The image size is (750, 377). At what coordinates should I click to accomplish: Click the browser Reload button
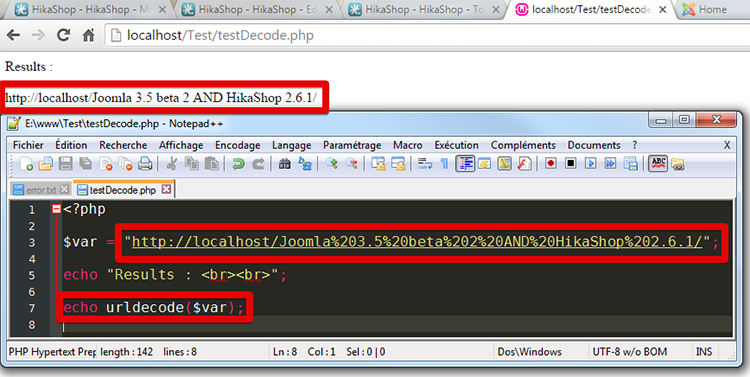coord(63,35)
